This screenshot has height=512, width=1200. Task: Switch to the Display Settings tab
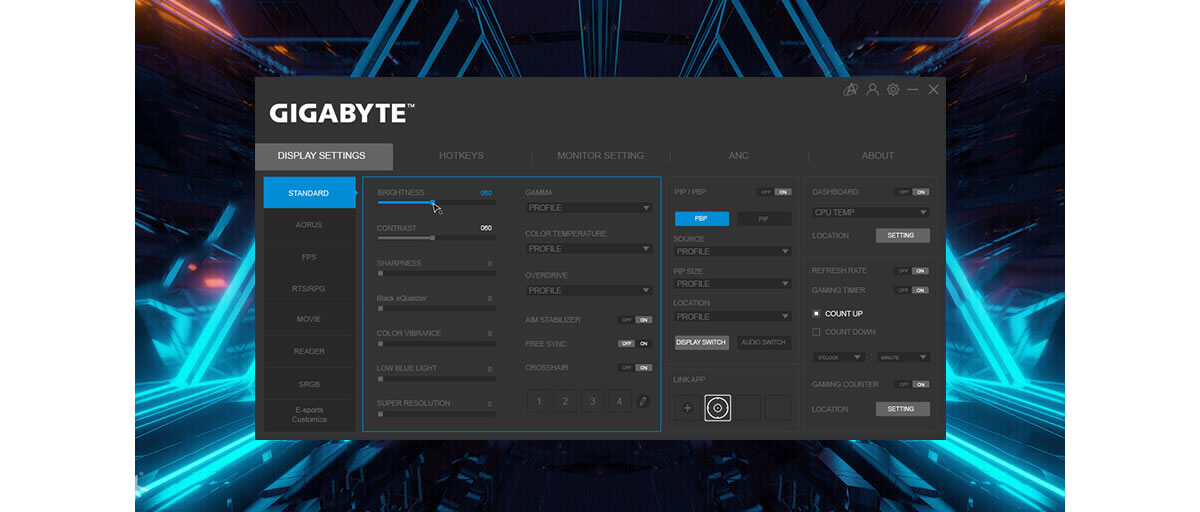click(x=323, y=156)
